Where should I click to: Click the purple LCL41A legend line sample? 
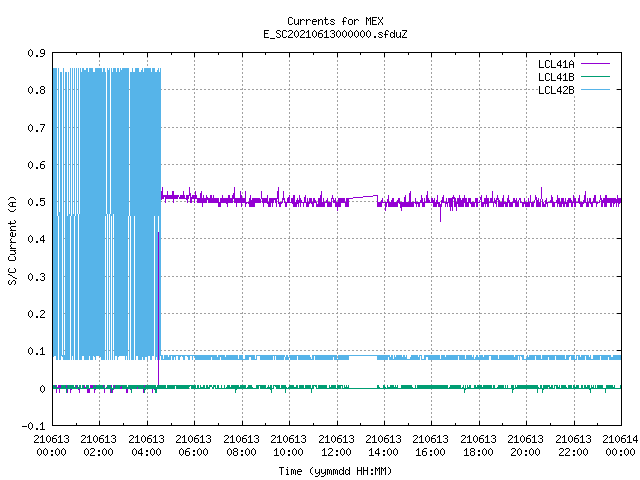[x=596, y=64]
